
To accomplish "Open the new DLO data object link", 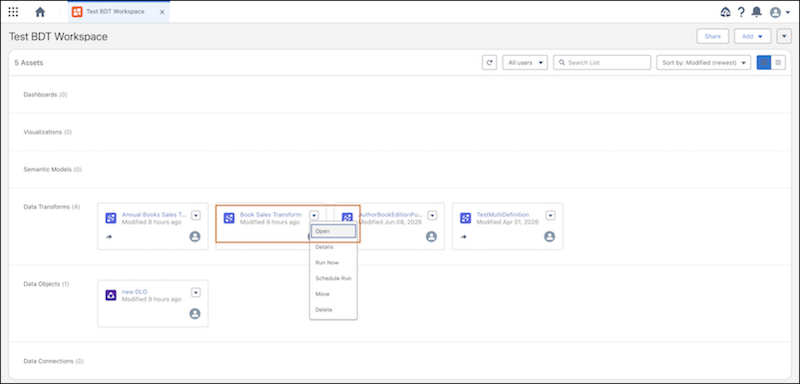I will tap(135, 292).
